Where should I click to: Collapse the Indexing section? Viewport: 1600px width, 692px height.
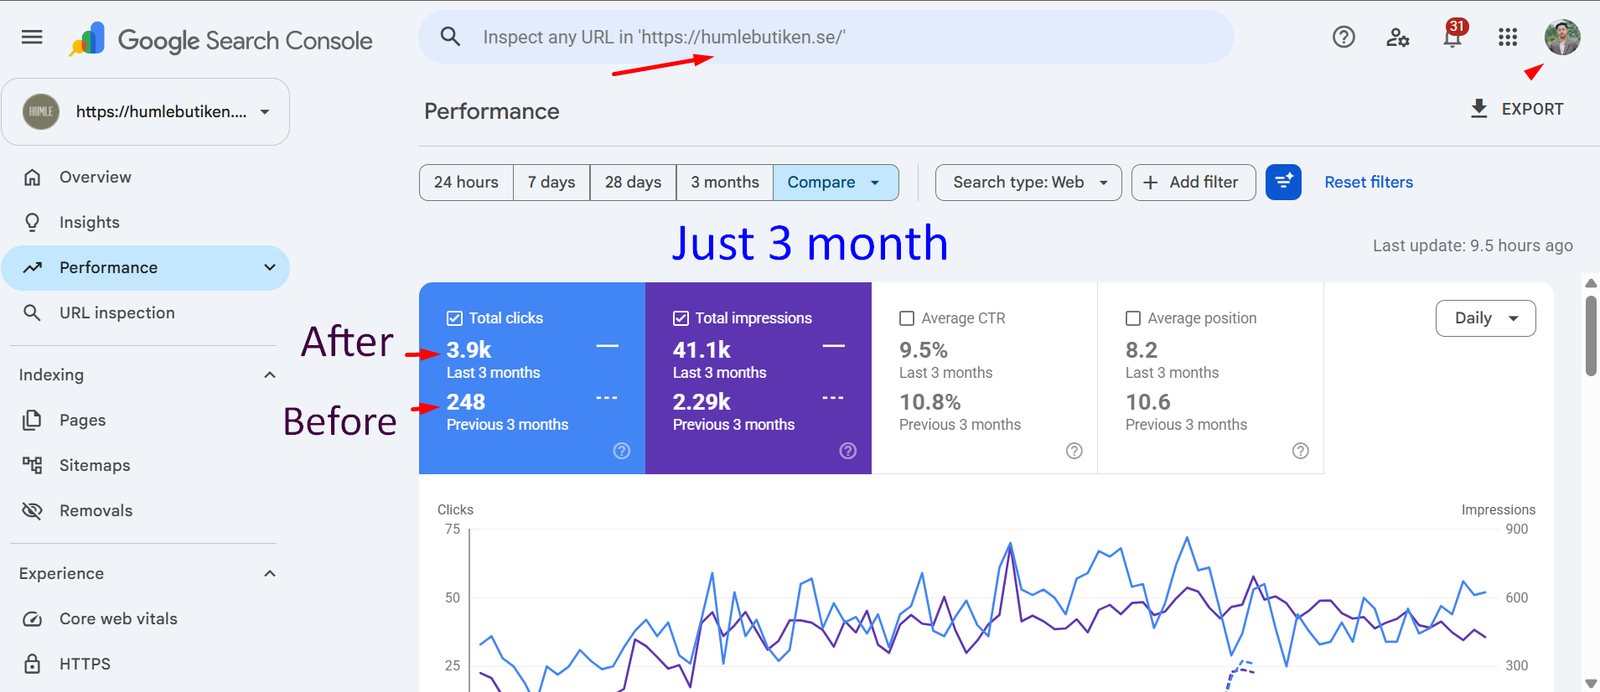(269, 375)
